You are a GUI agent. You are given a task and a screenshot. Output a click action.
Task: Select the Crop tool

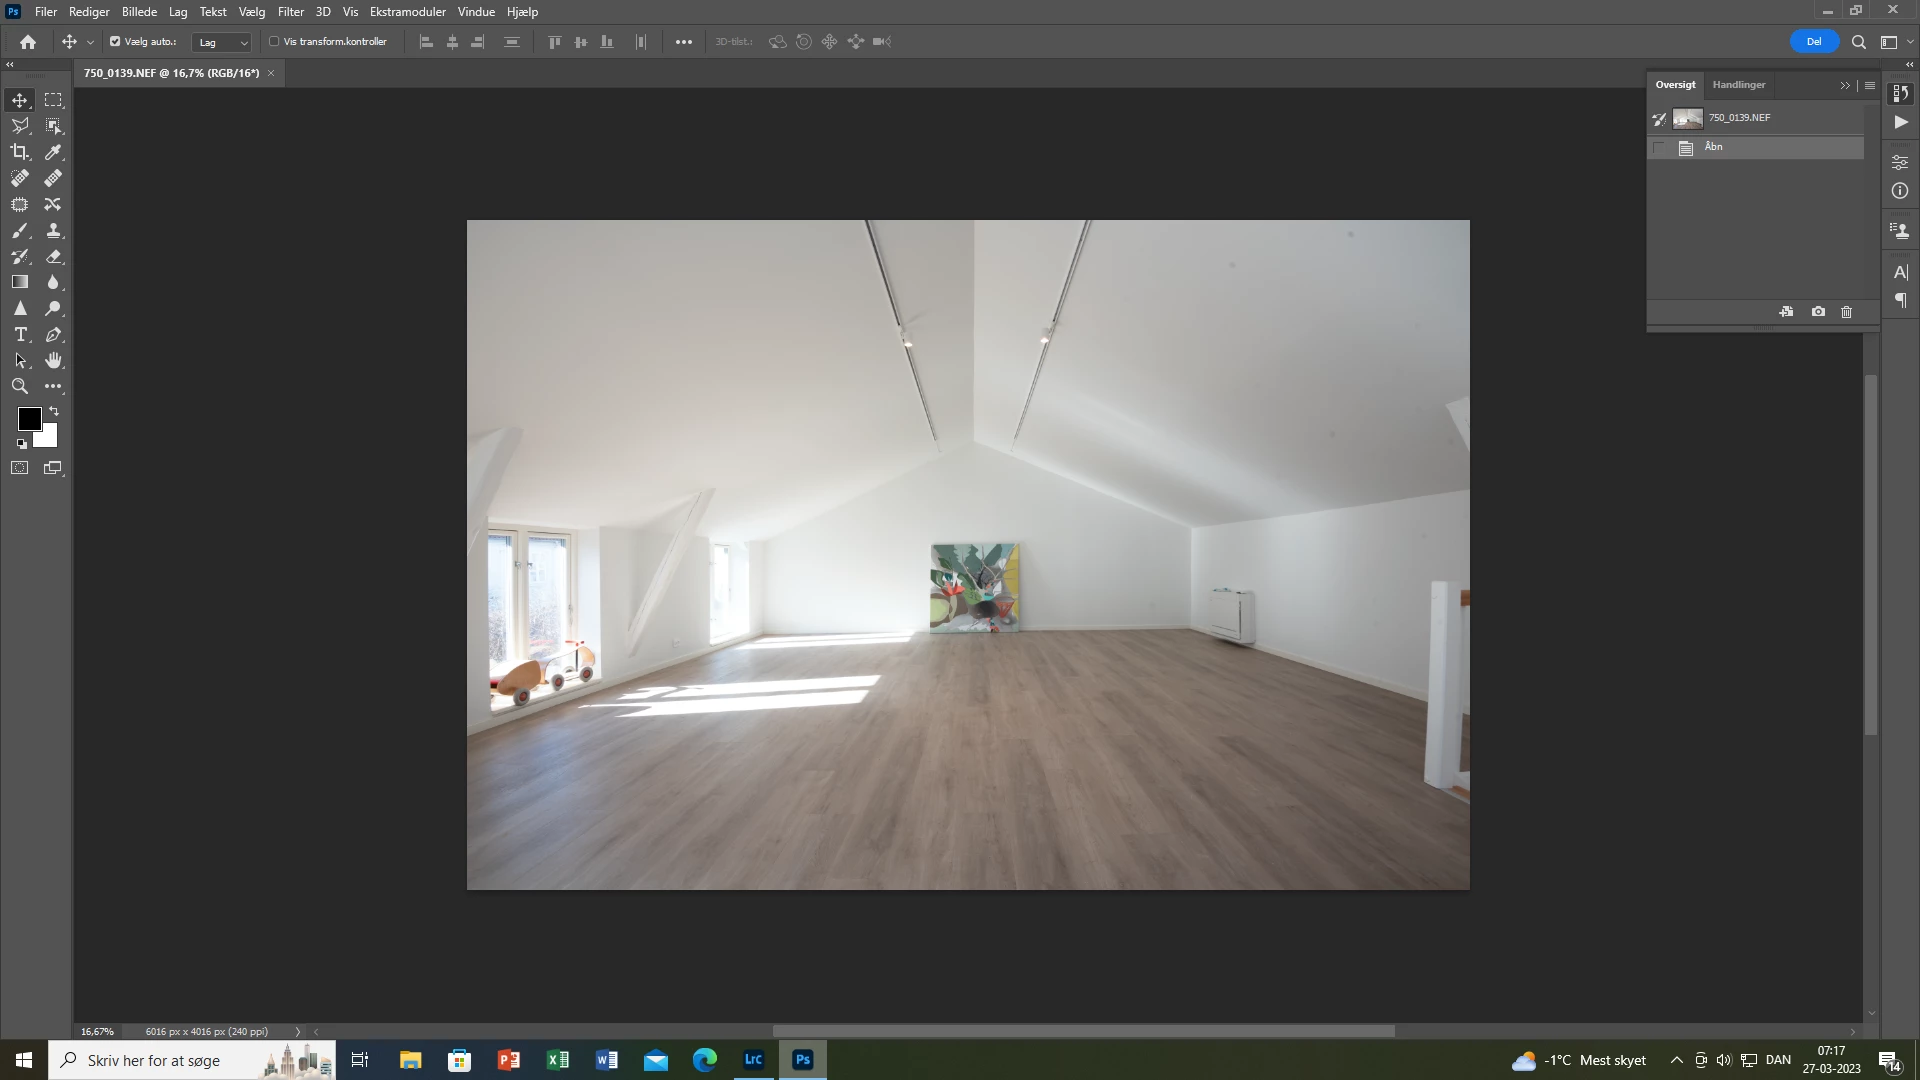20,152
